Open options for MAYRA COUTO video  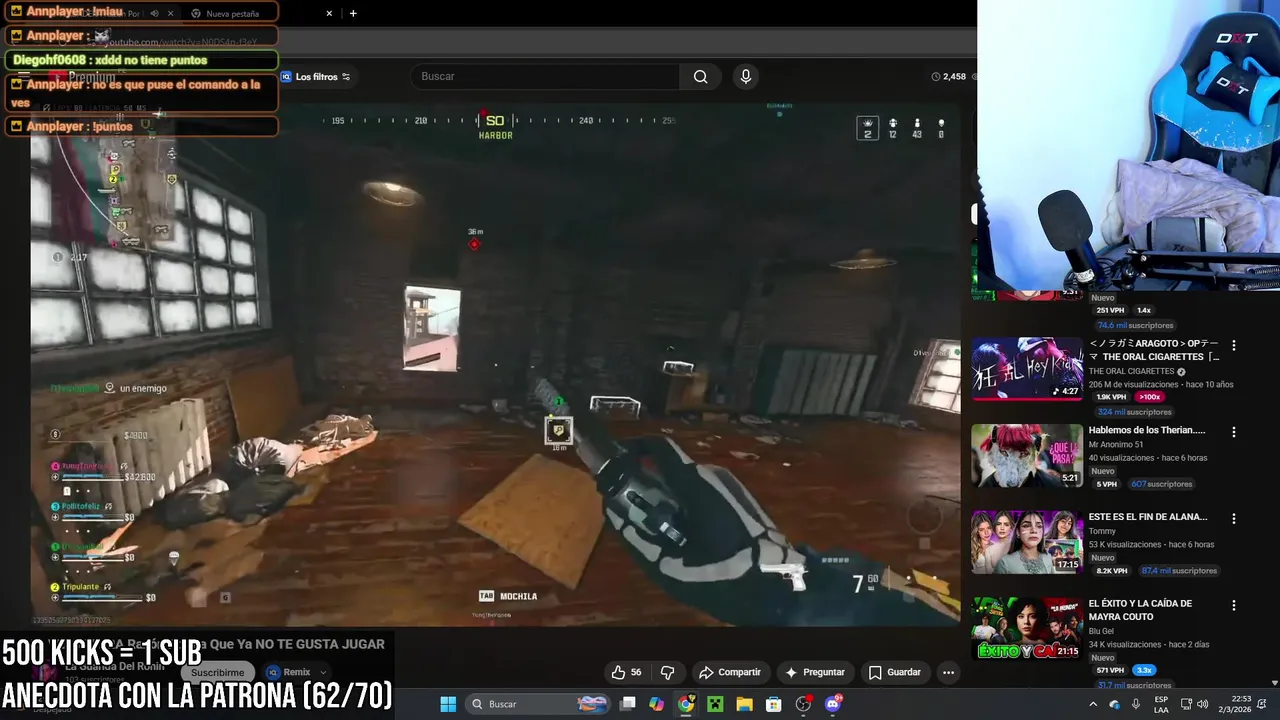point(1233,605)
